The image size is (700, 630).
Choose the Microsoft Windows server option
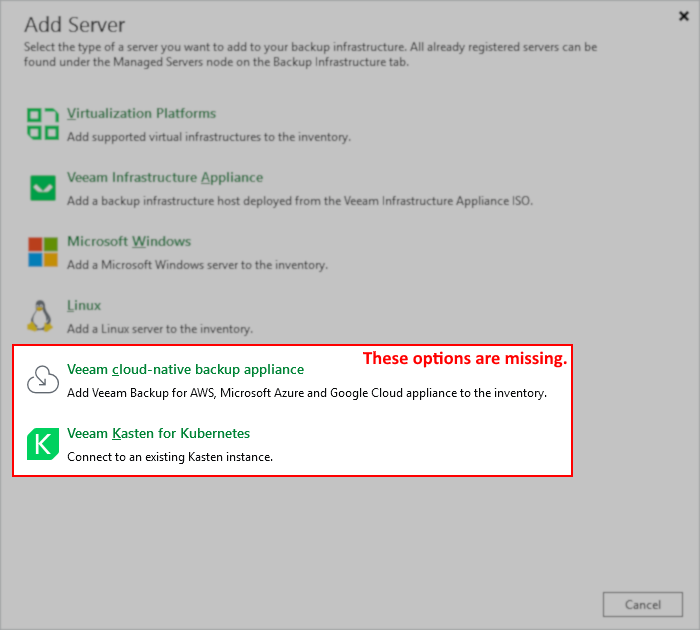[129, 241]
